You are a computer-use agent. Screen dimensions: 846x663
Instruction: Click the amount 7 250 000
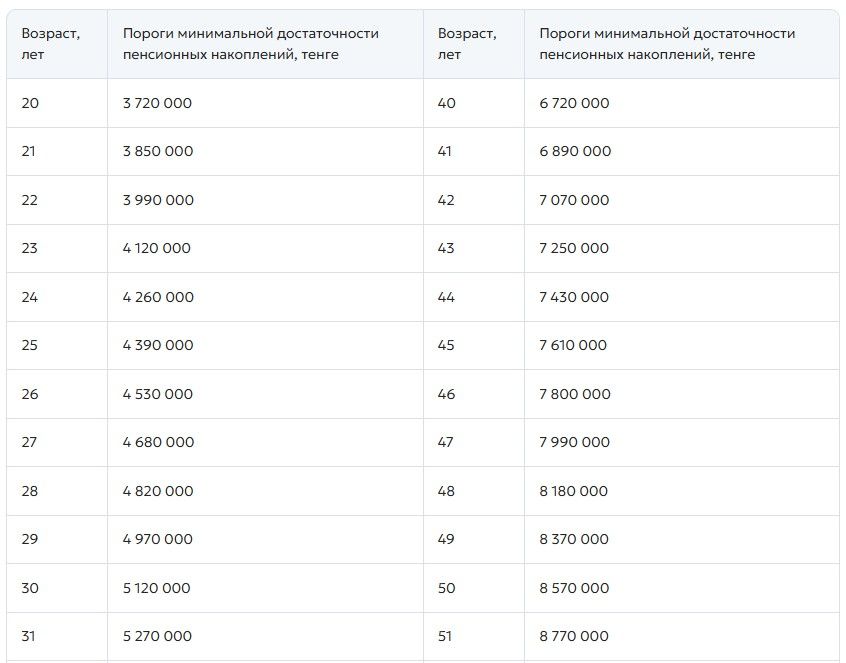[x=574, y=248]
